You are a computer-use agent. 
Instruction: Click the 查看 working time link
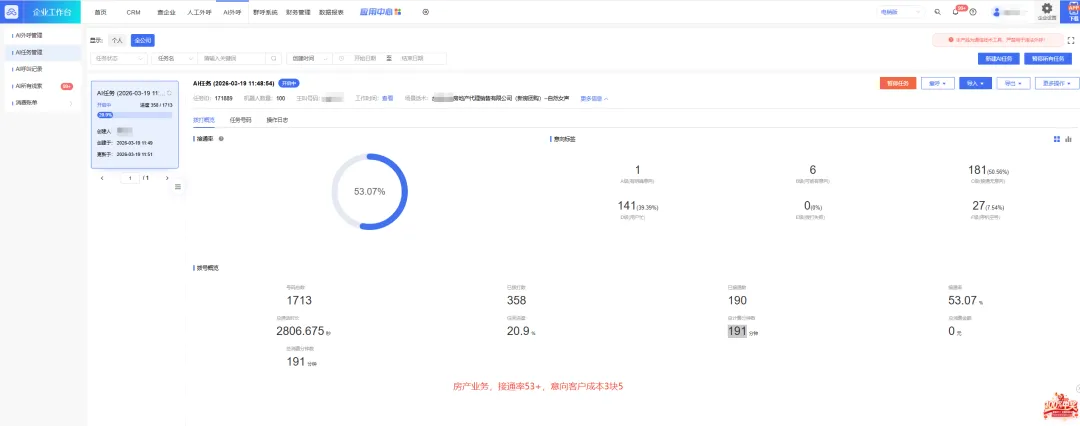click(x=388, y=99)
